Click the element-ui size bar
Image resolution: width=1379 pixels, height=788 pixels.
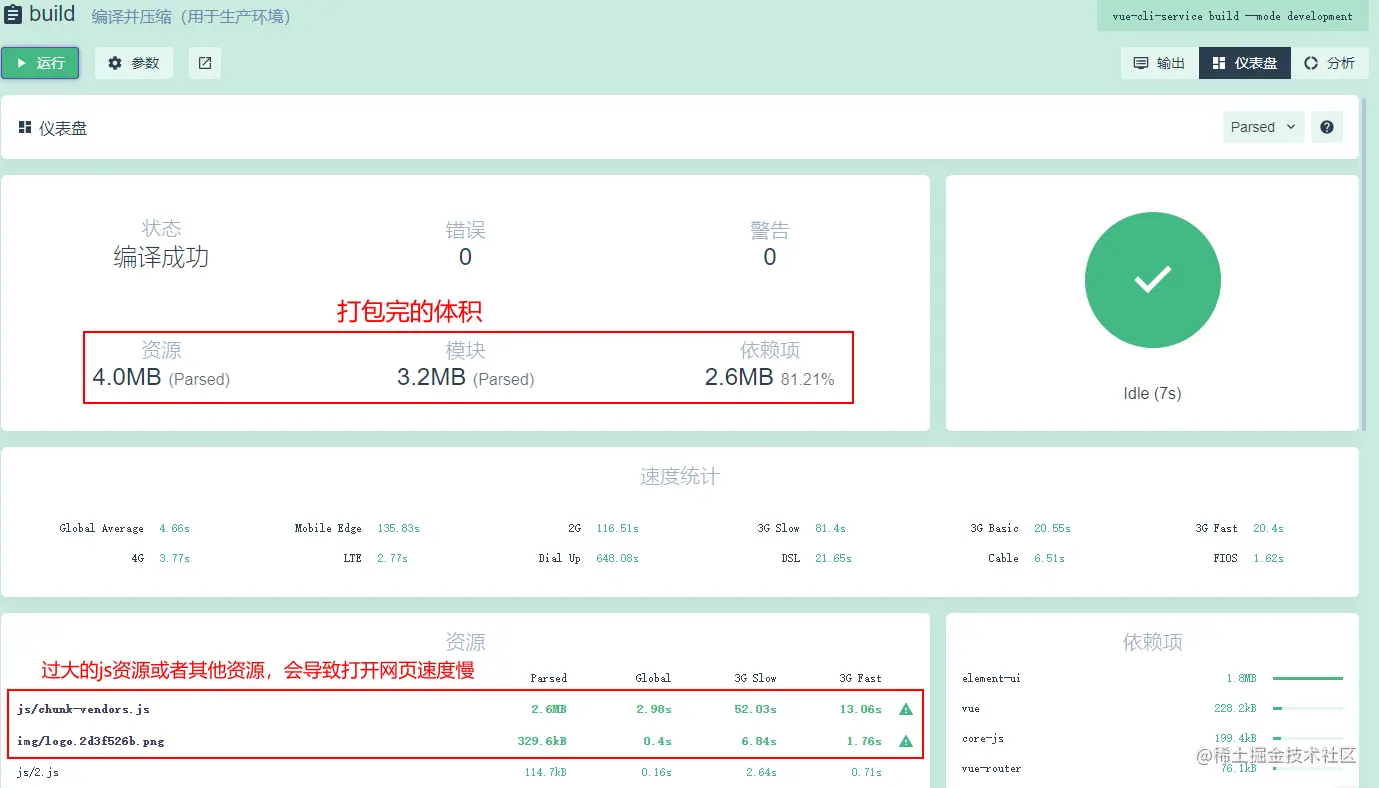click(1308, 678)
